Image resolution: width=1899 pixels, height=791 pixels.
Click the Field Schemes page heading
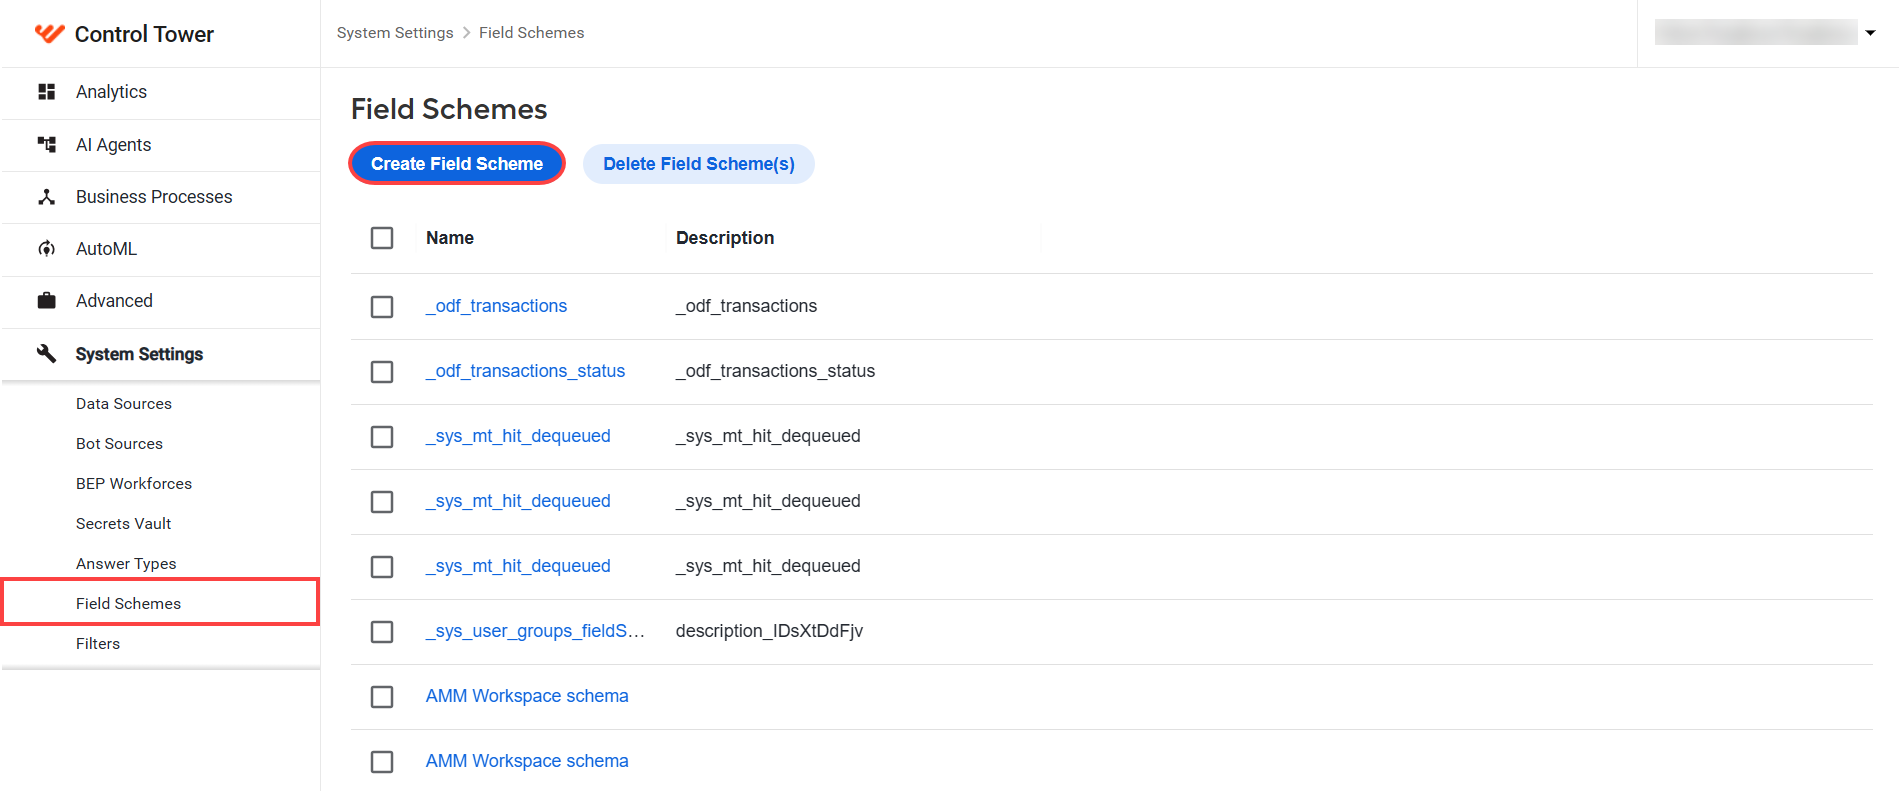[449, 109]
